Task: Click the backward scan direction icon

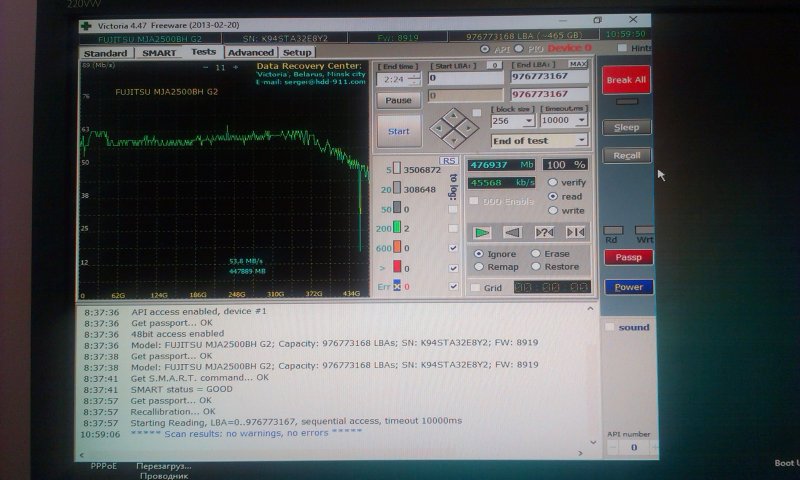Action: (x=514, y=232)
